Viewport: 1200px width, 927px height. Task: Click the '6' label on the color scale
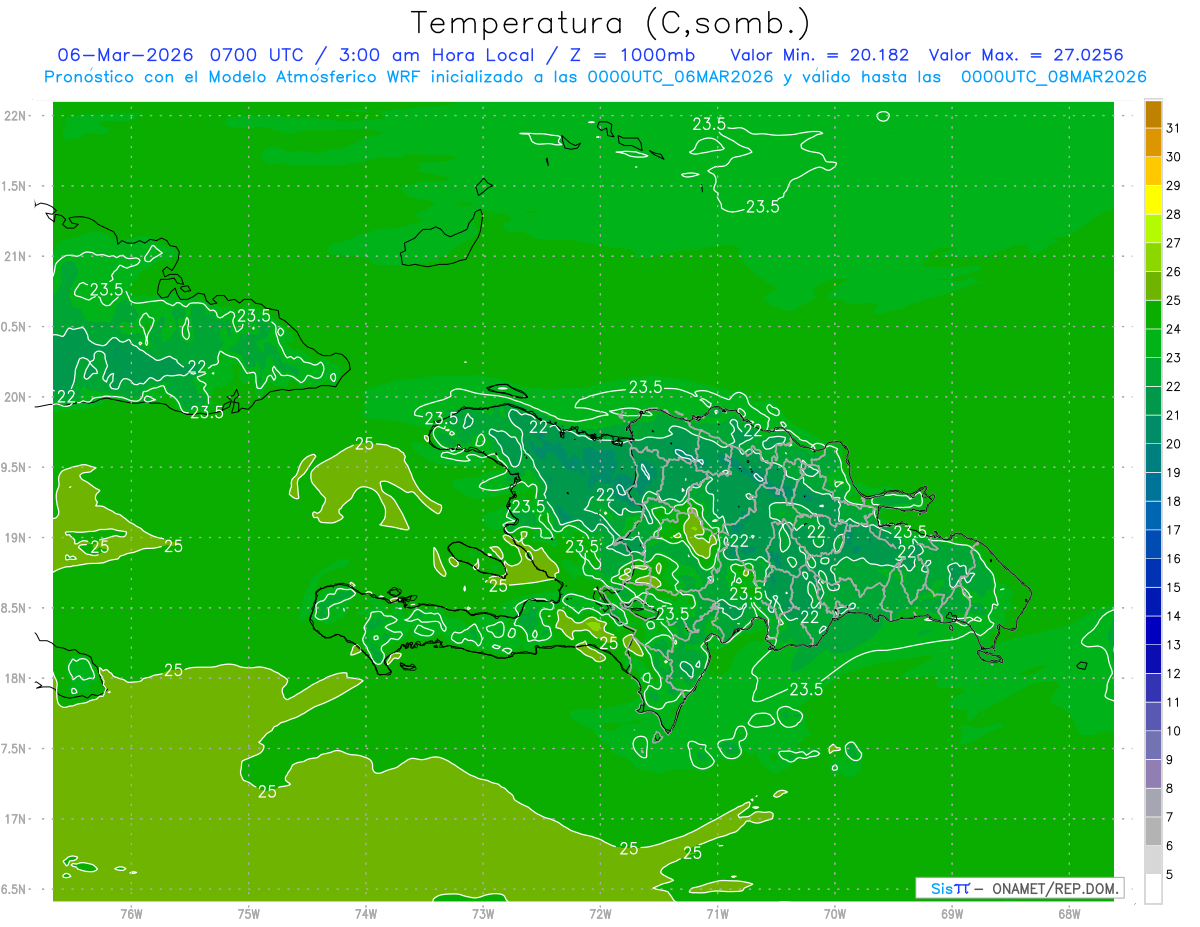[x=1169, y=846]
